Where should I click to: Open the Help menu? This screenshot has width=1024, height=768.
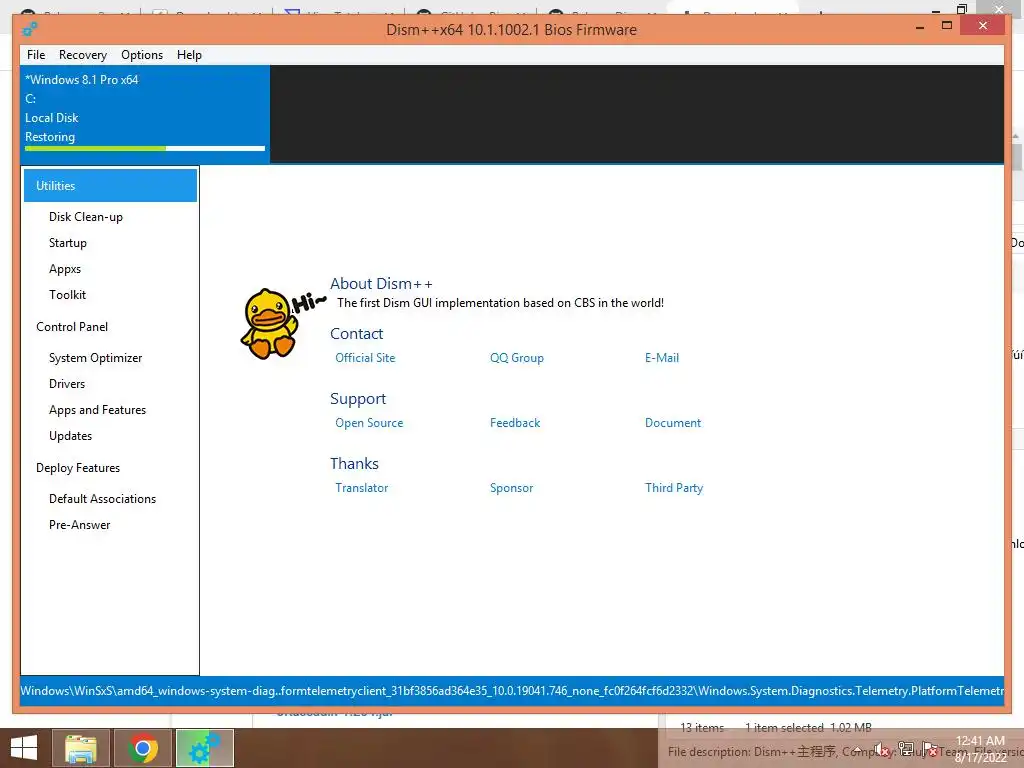click(x=189, y=55)
